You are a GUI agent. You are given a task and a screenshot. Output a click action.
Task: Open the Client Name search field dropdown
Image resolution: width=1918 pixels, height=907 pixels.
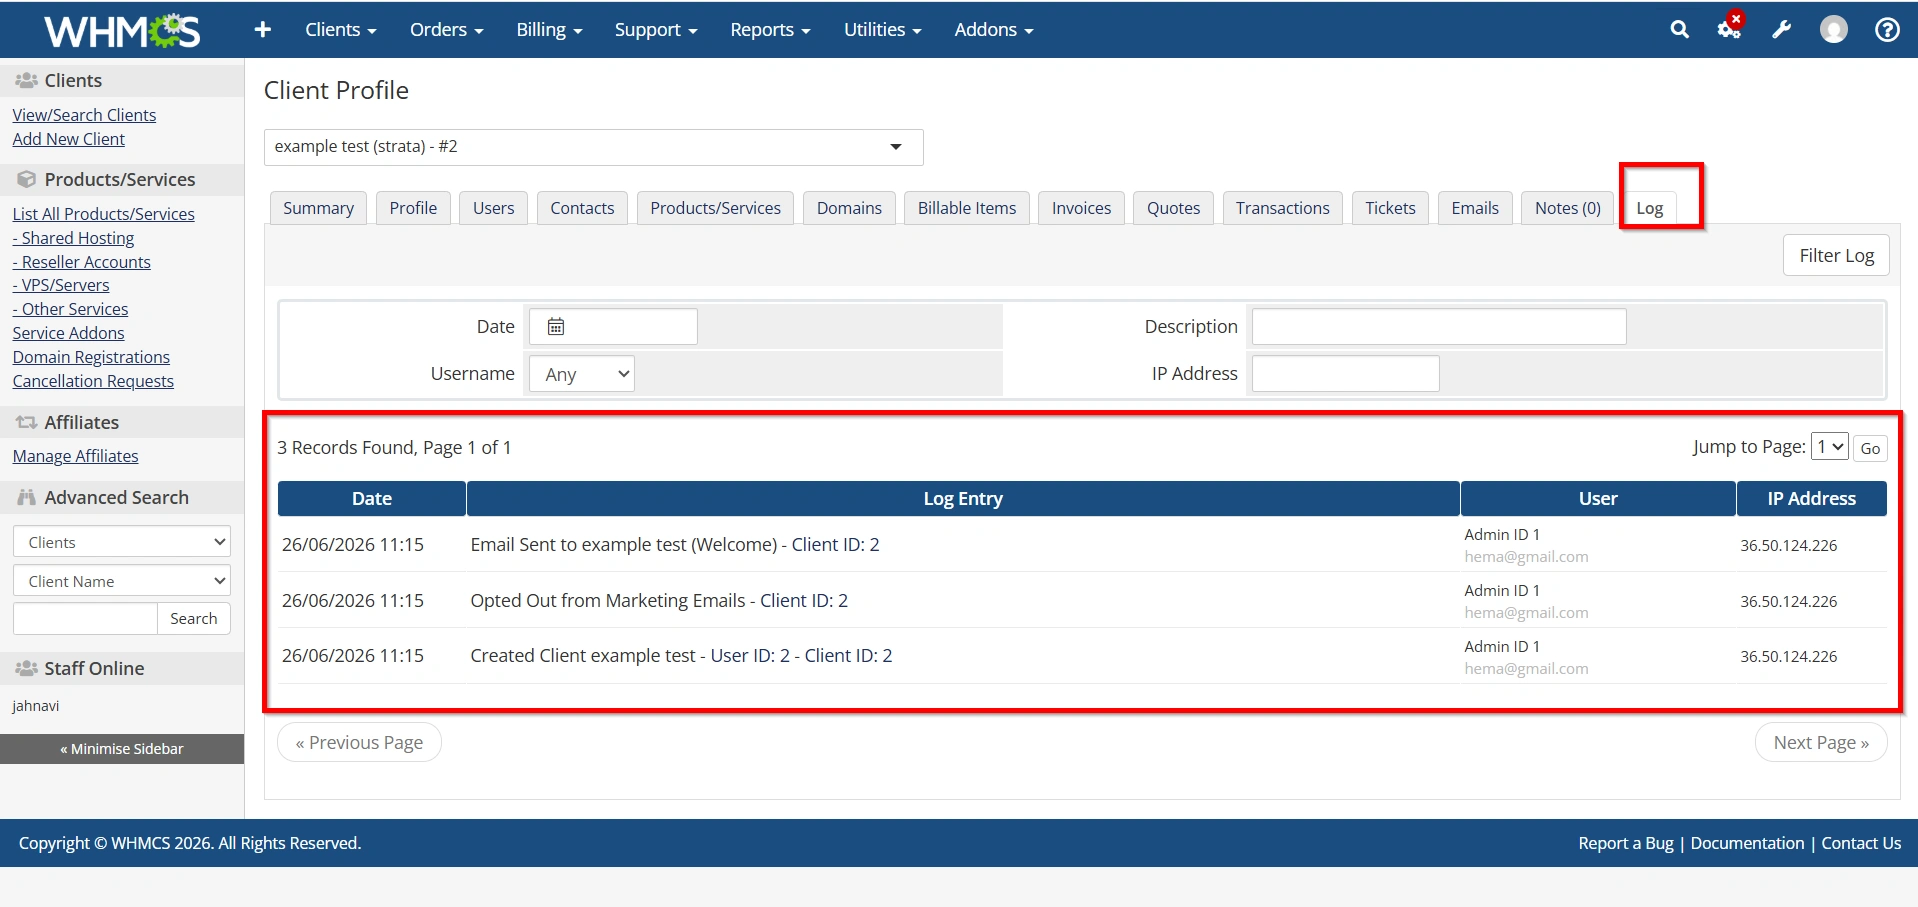pyautogui.click(x=122, y=581)
